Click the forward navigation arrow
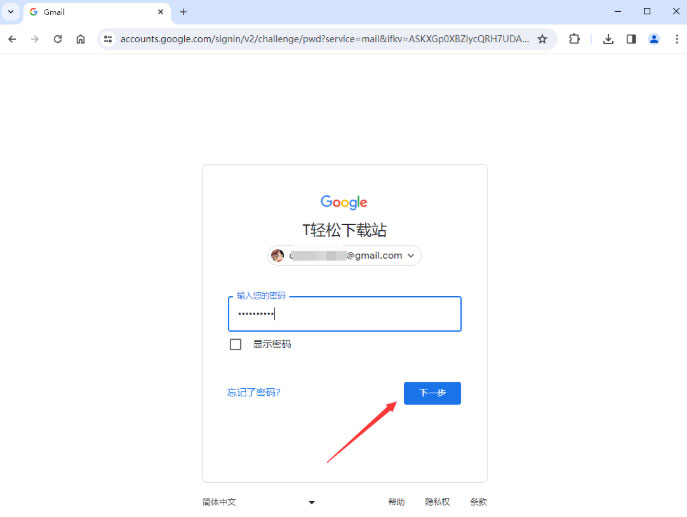 35,39
